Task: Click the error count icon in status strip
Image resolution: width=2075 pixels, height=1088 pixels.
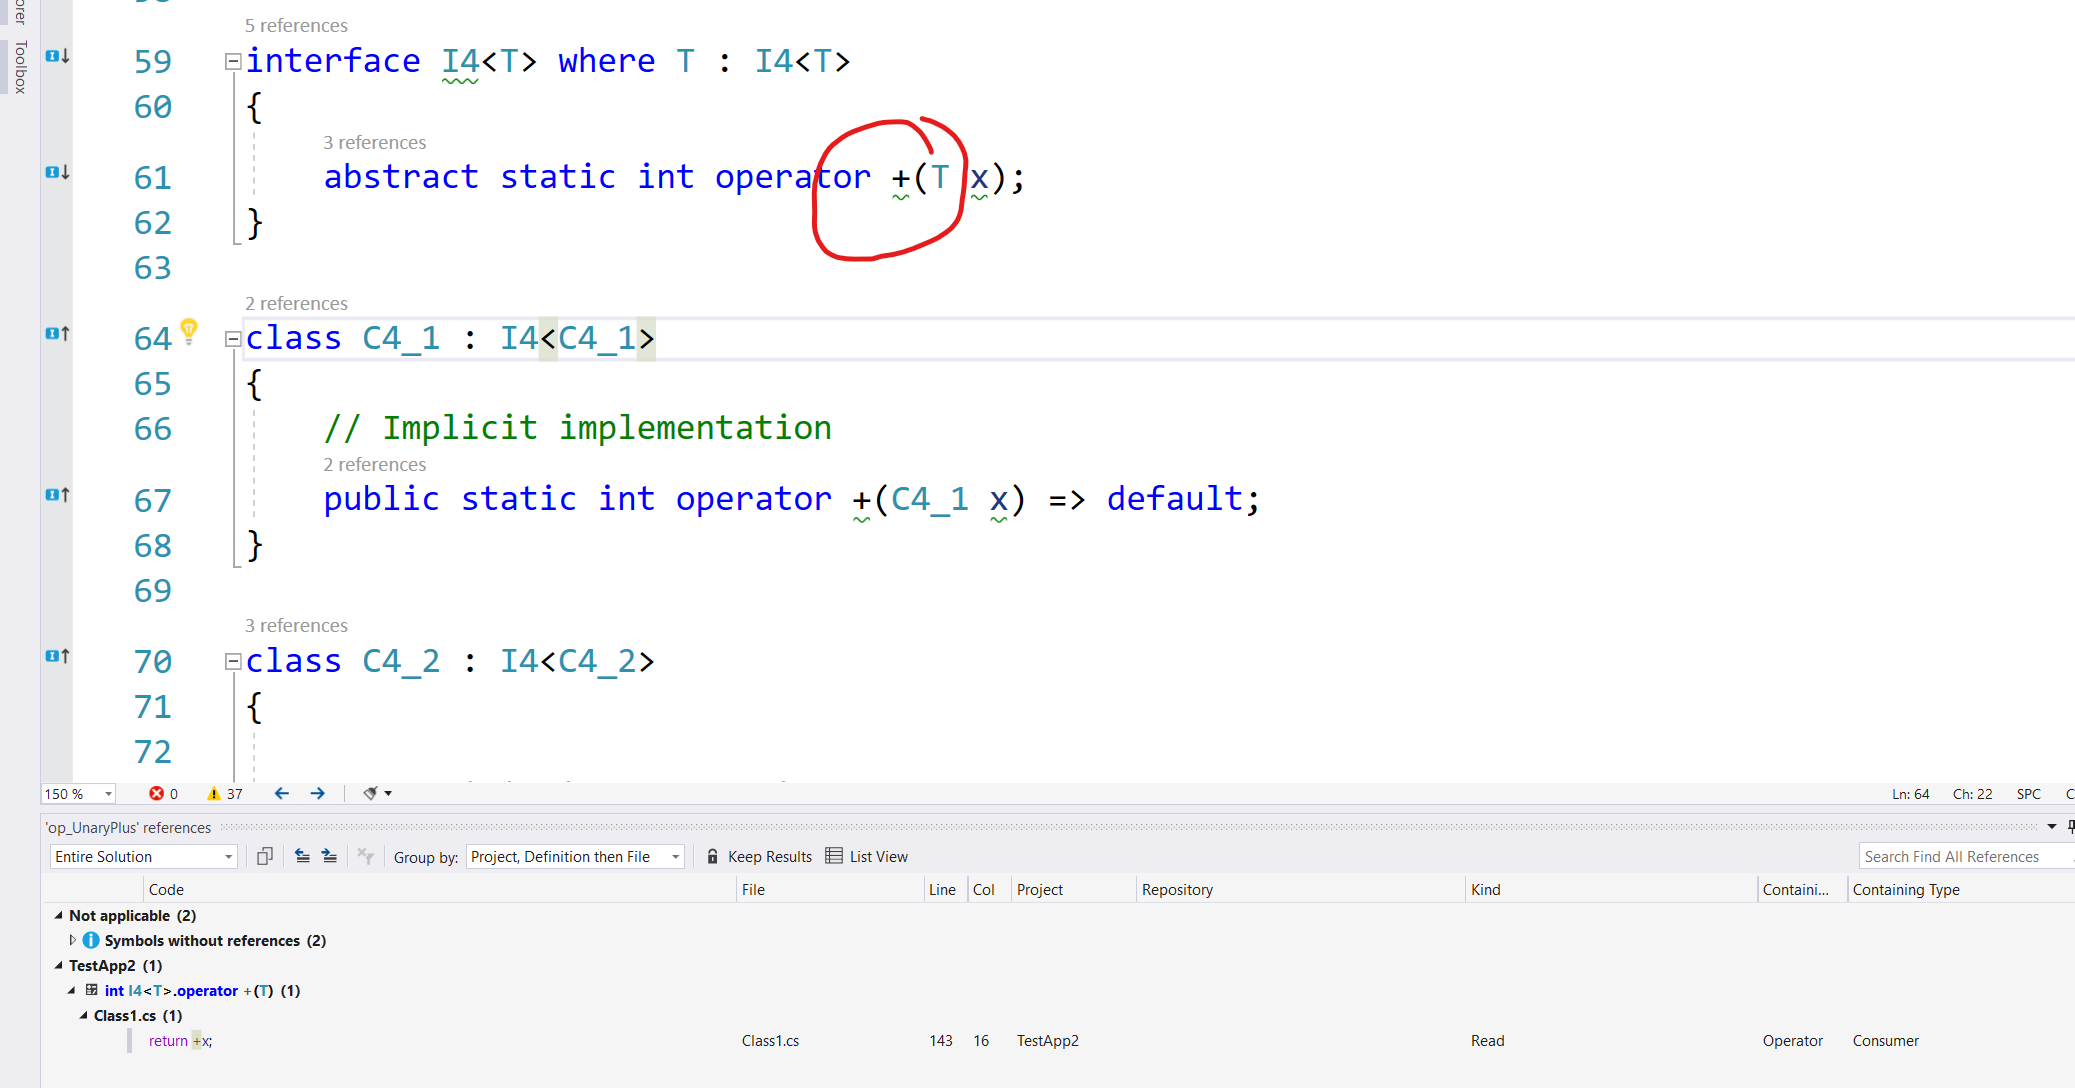Action: [157, 794]
